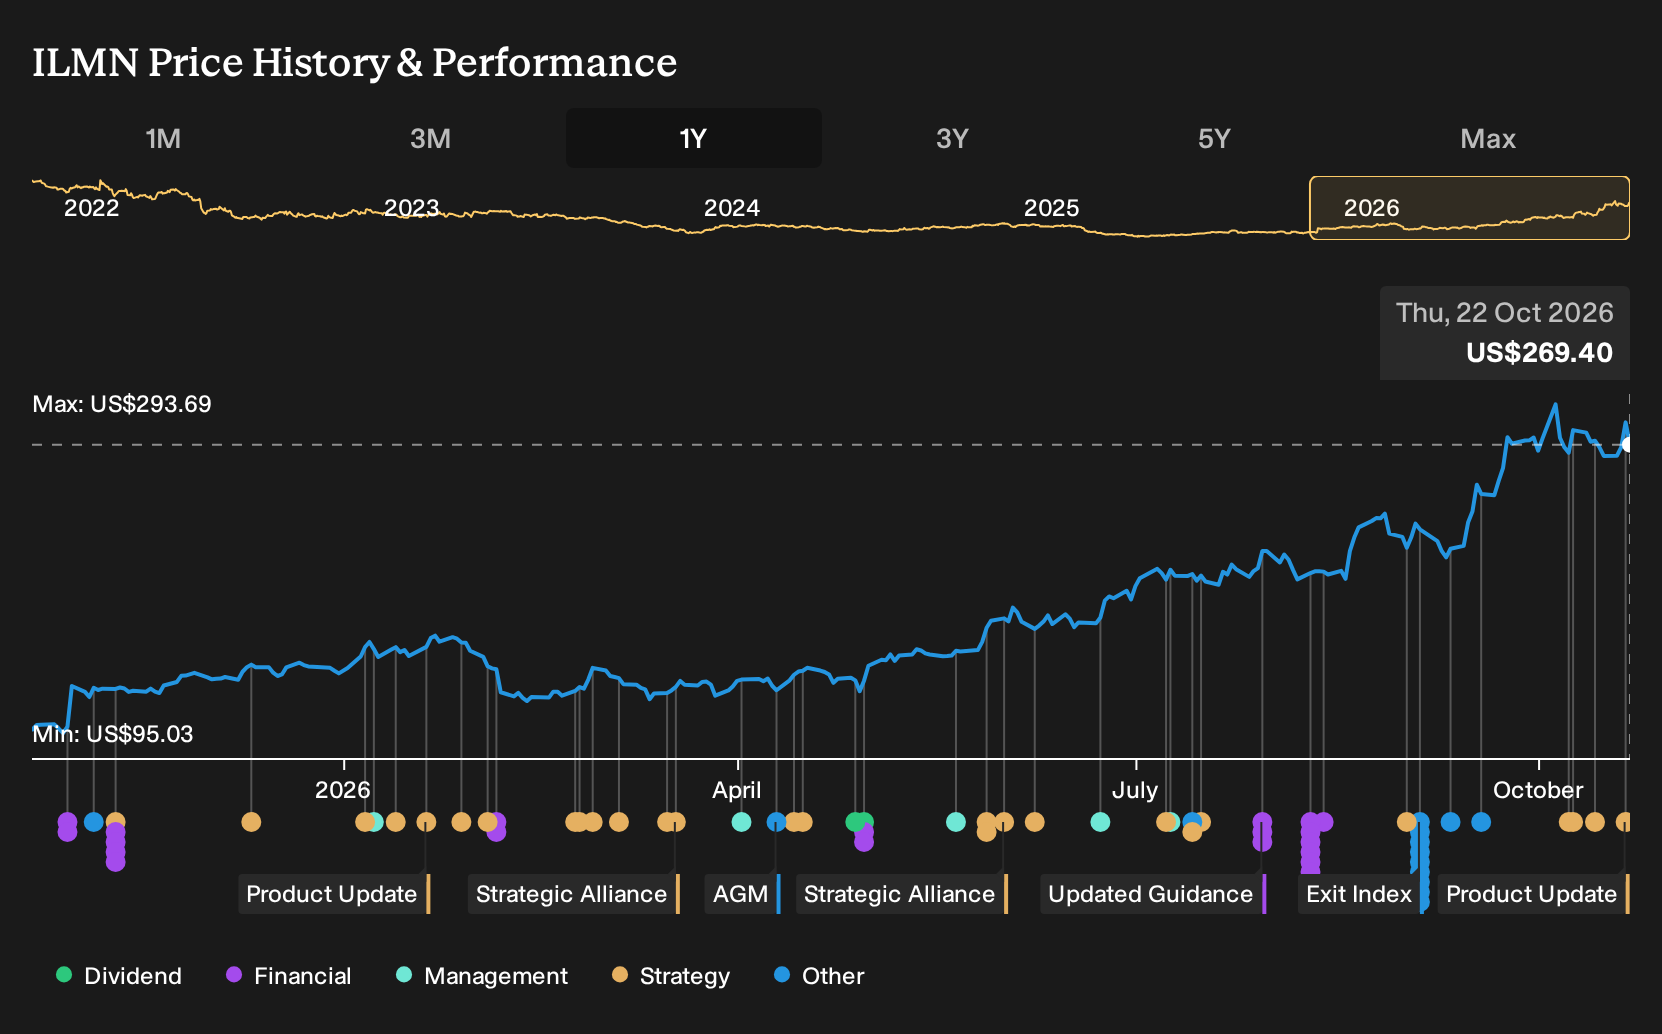The width and height of the screenshot is (1662, 1034).
Task: Click the highlighted 2026 range selector in overview
Action: [x=1469, y=208]
